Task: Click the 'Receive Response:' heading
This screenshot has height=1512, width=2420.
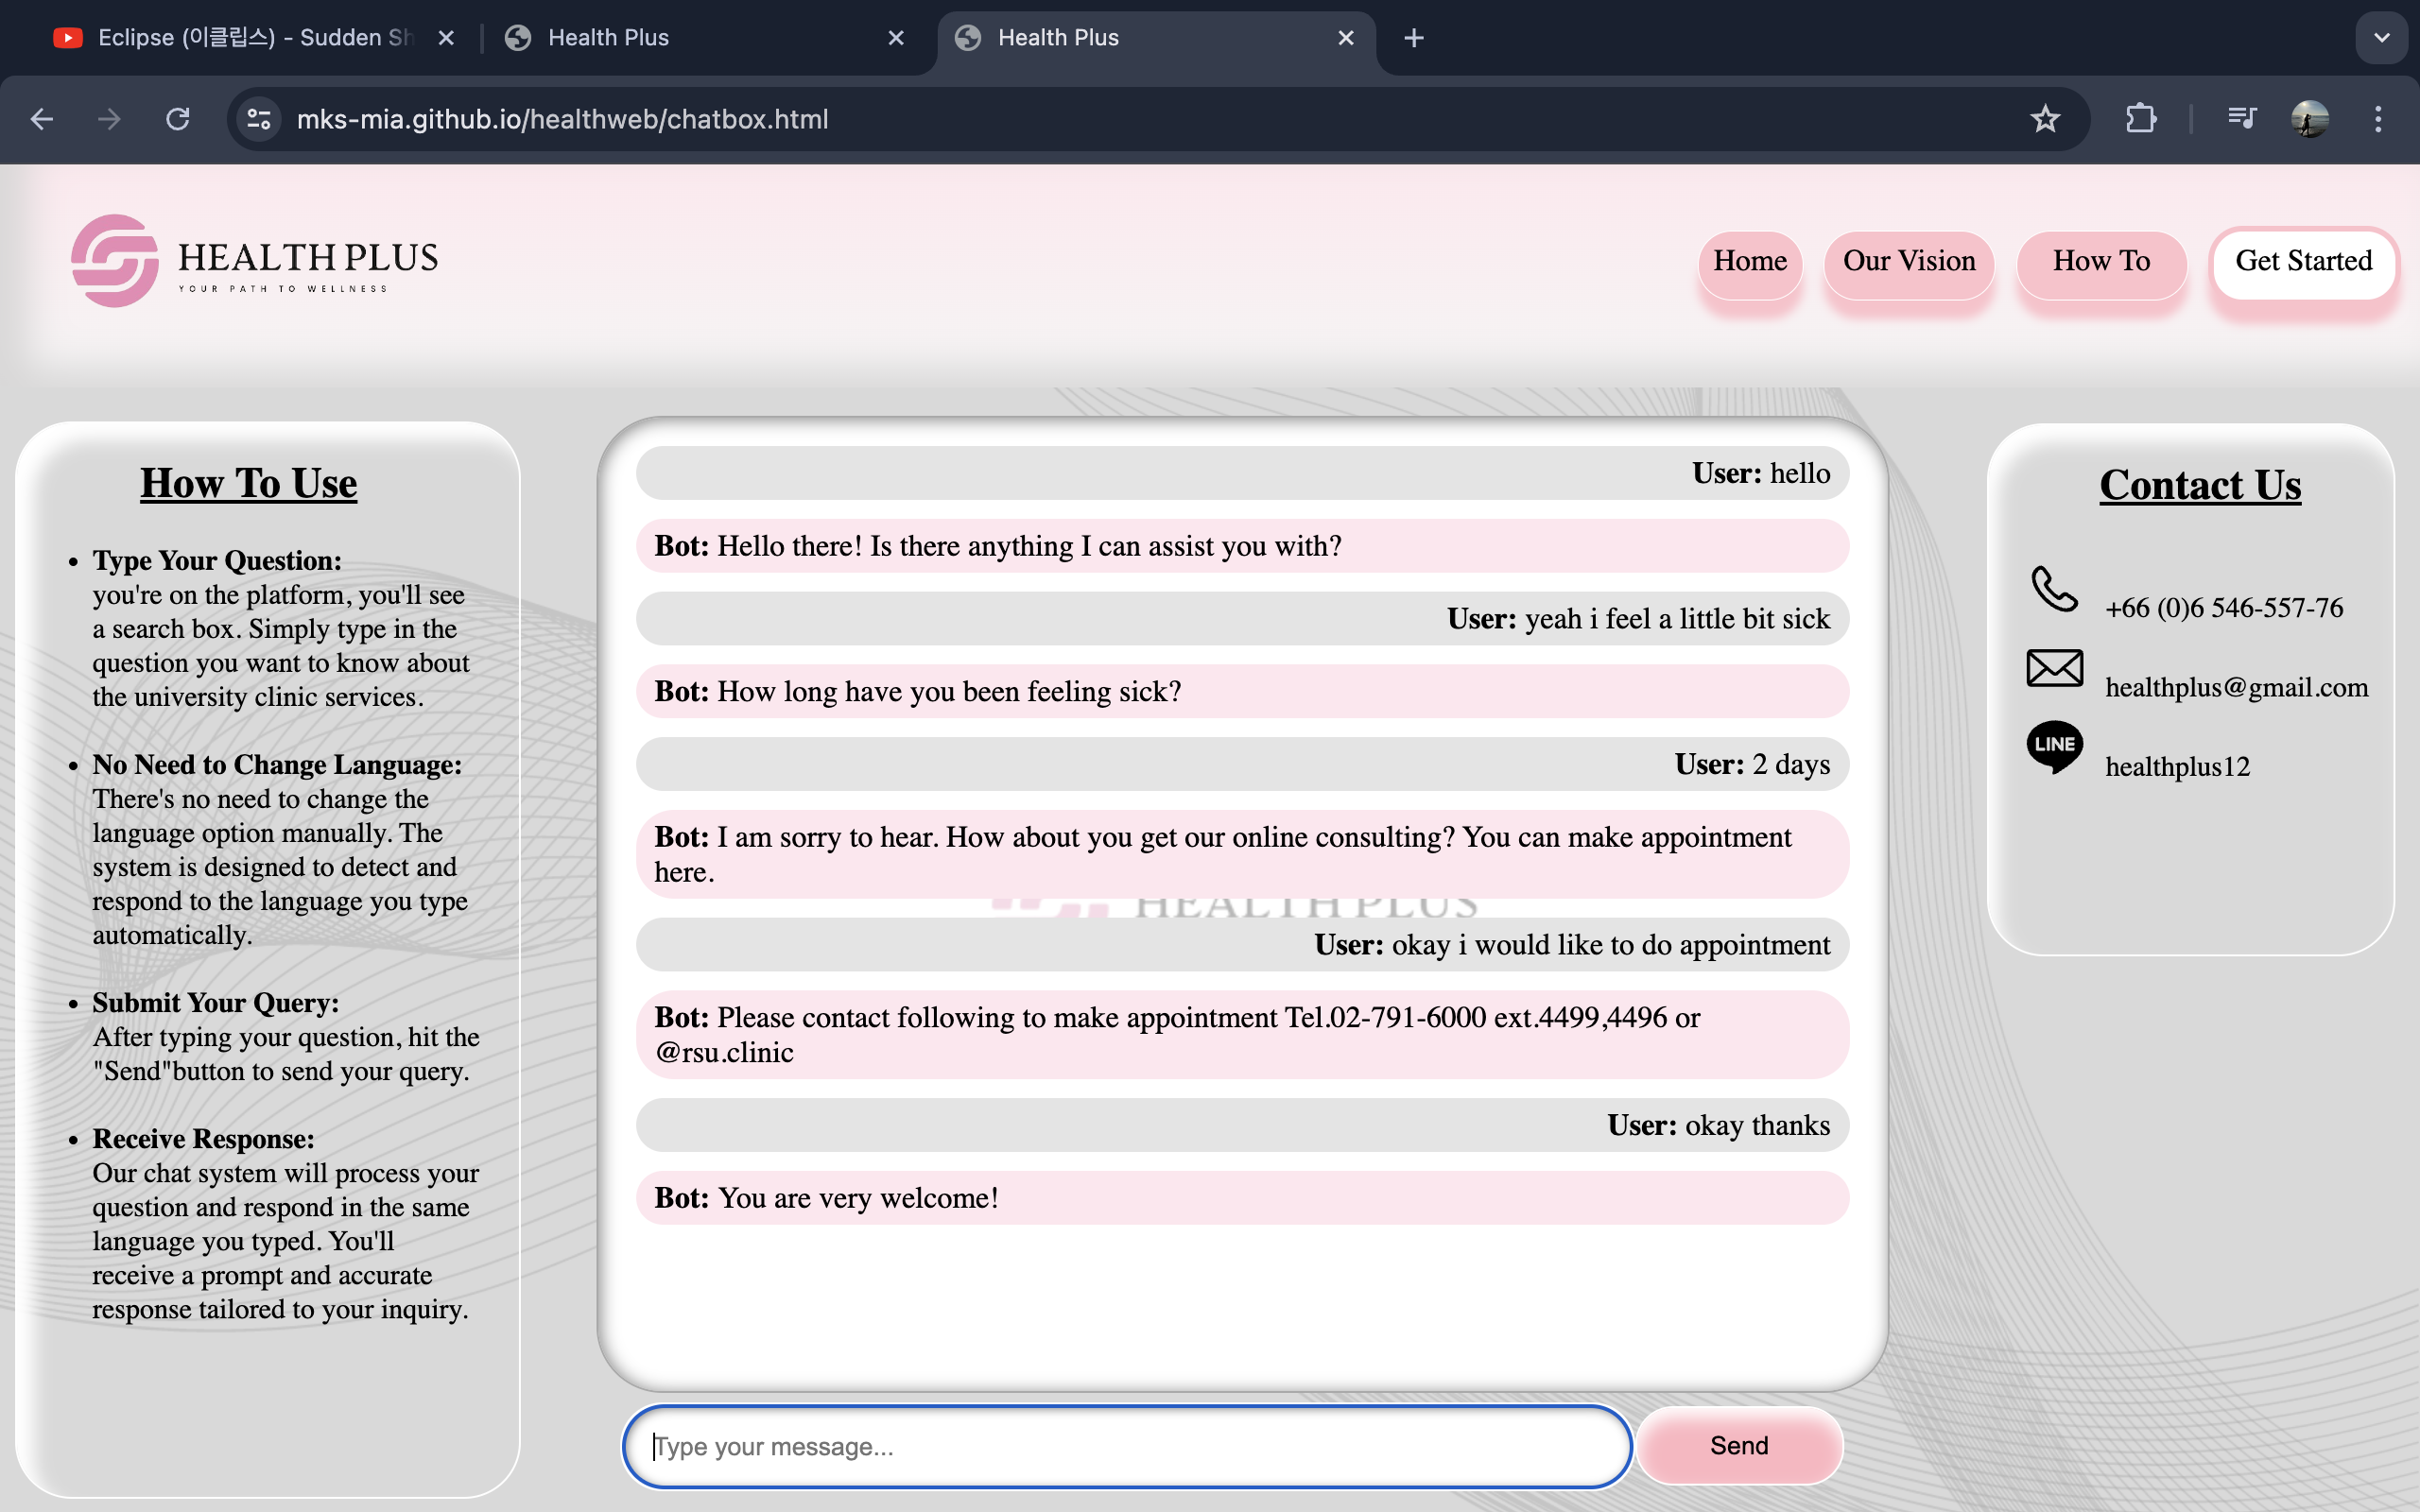Action: pos(203,1139)
